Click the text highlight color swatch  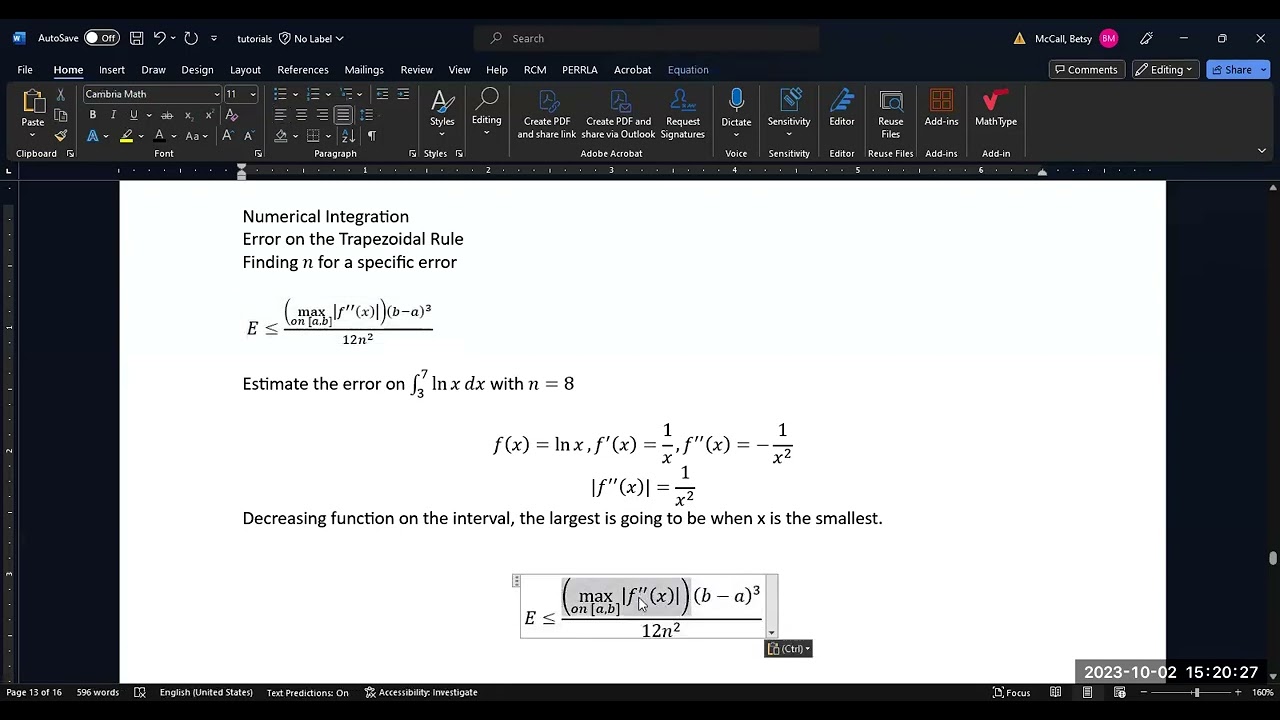tap(126, 136)
